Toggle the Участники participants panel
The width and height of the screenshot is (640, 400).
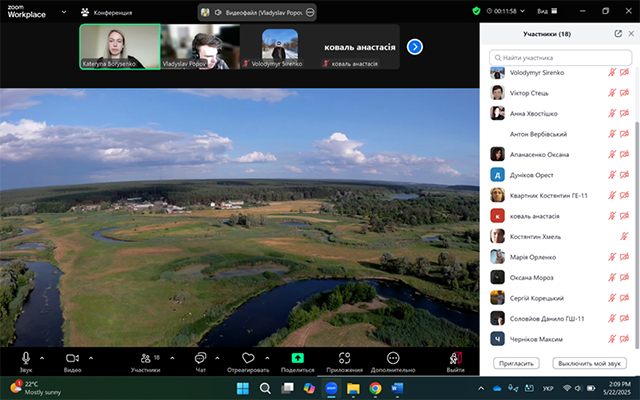145,357
